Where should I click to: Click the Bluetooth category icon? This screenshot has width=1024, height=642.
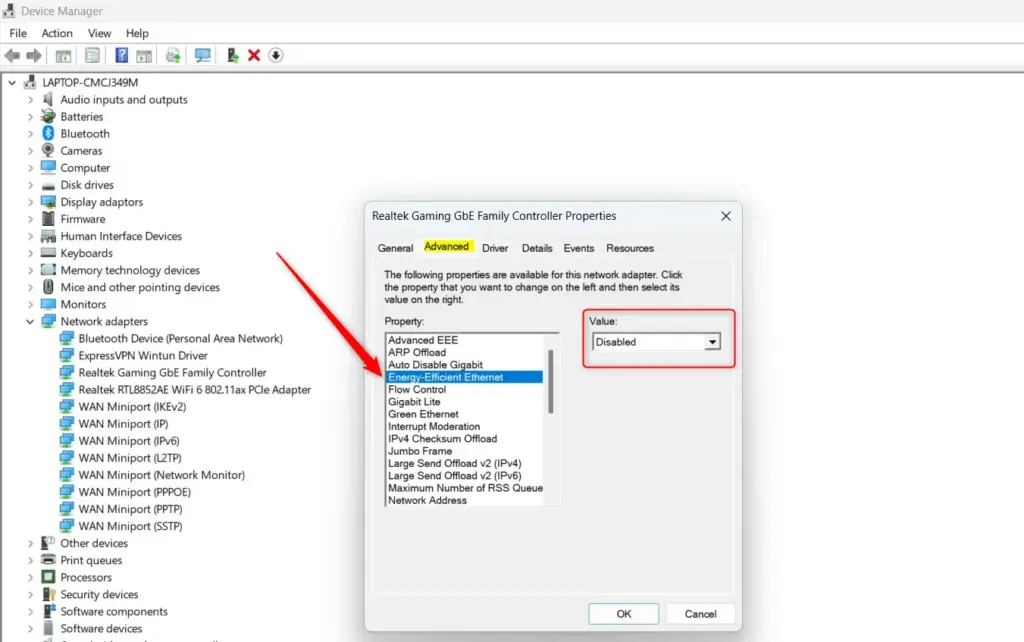click(48, 133)
